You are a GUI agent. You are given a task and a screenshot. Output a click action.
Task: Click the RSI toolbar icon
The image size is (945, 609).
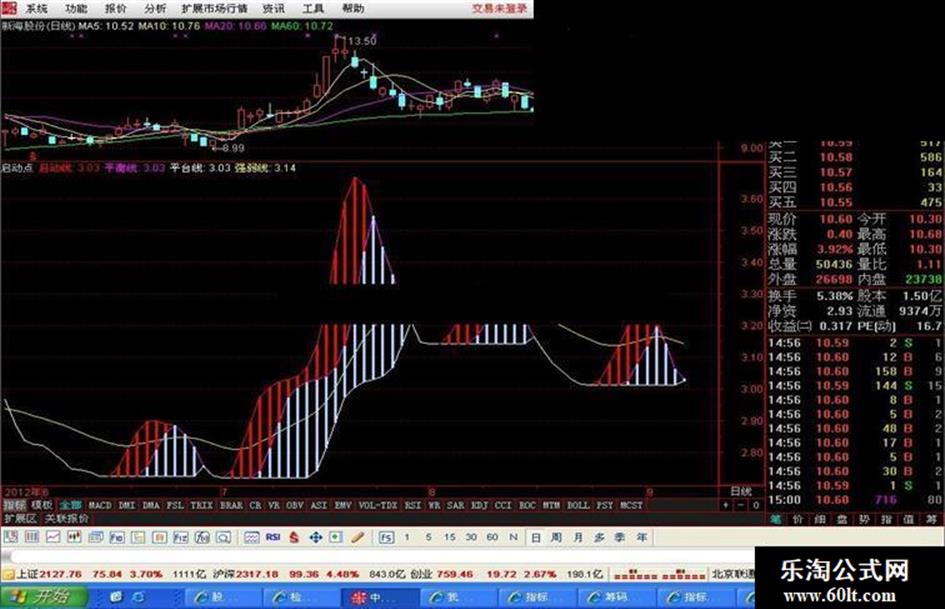273,537
